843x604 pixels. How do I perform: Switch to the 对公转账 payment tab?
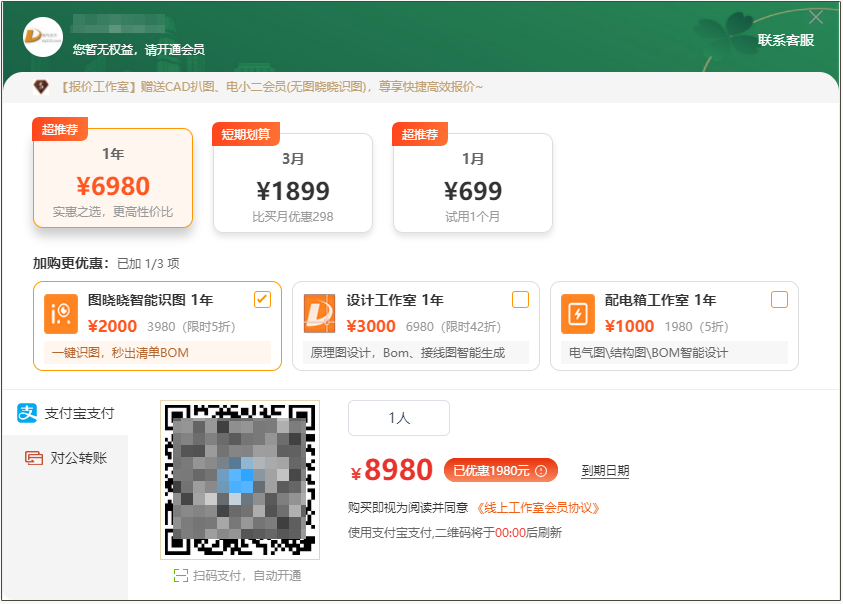tap(66, 458)
